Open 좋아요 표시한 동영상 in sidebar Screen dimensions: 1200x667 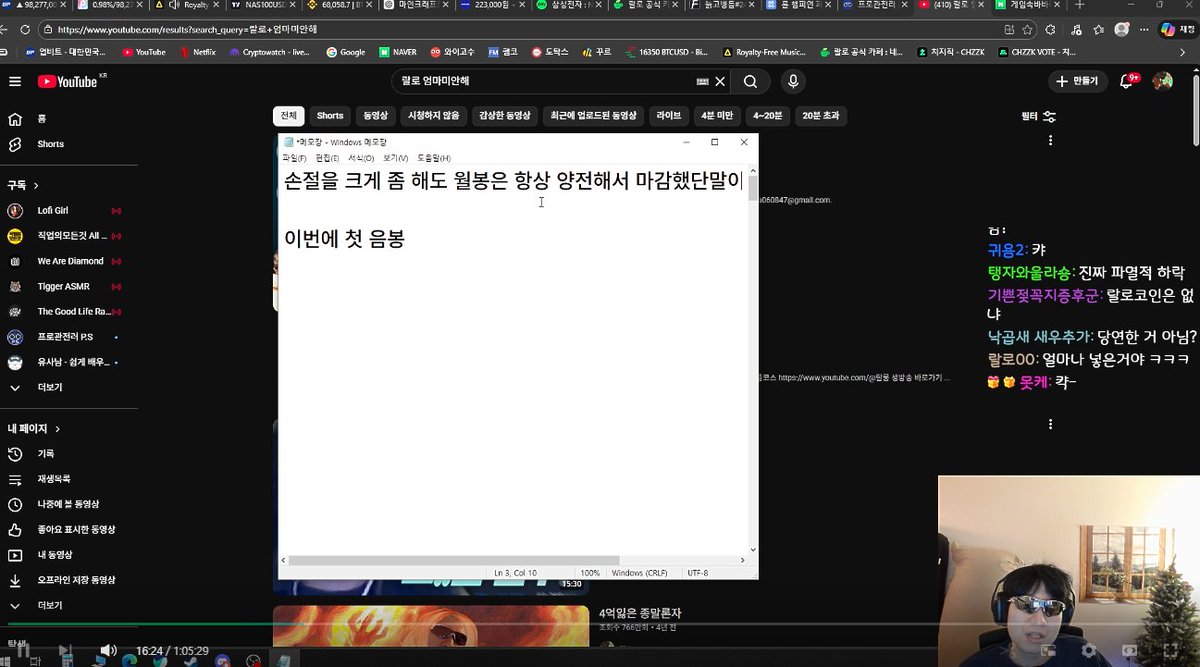click(x=76, y=529)
